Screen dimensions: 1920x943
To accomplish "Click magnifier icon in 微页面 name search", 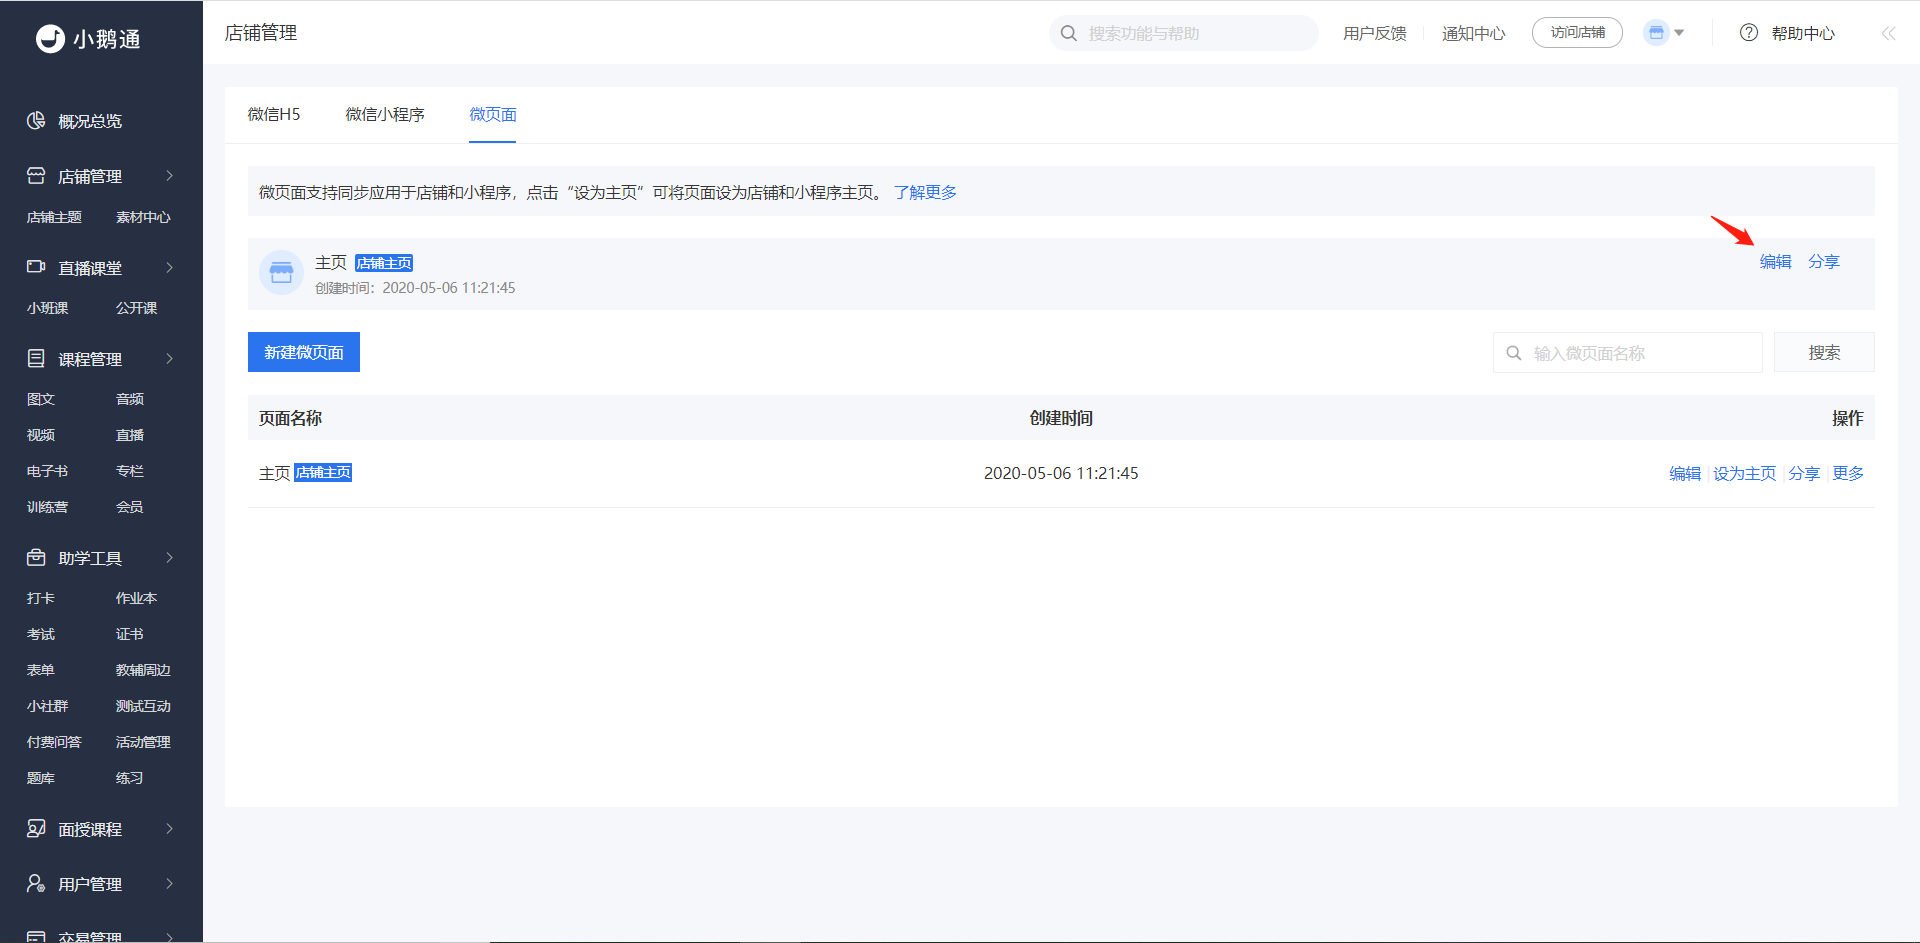I will (x=1514, y=353).
